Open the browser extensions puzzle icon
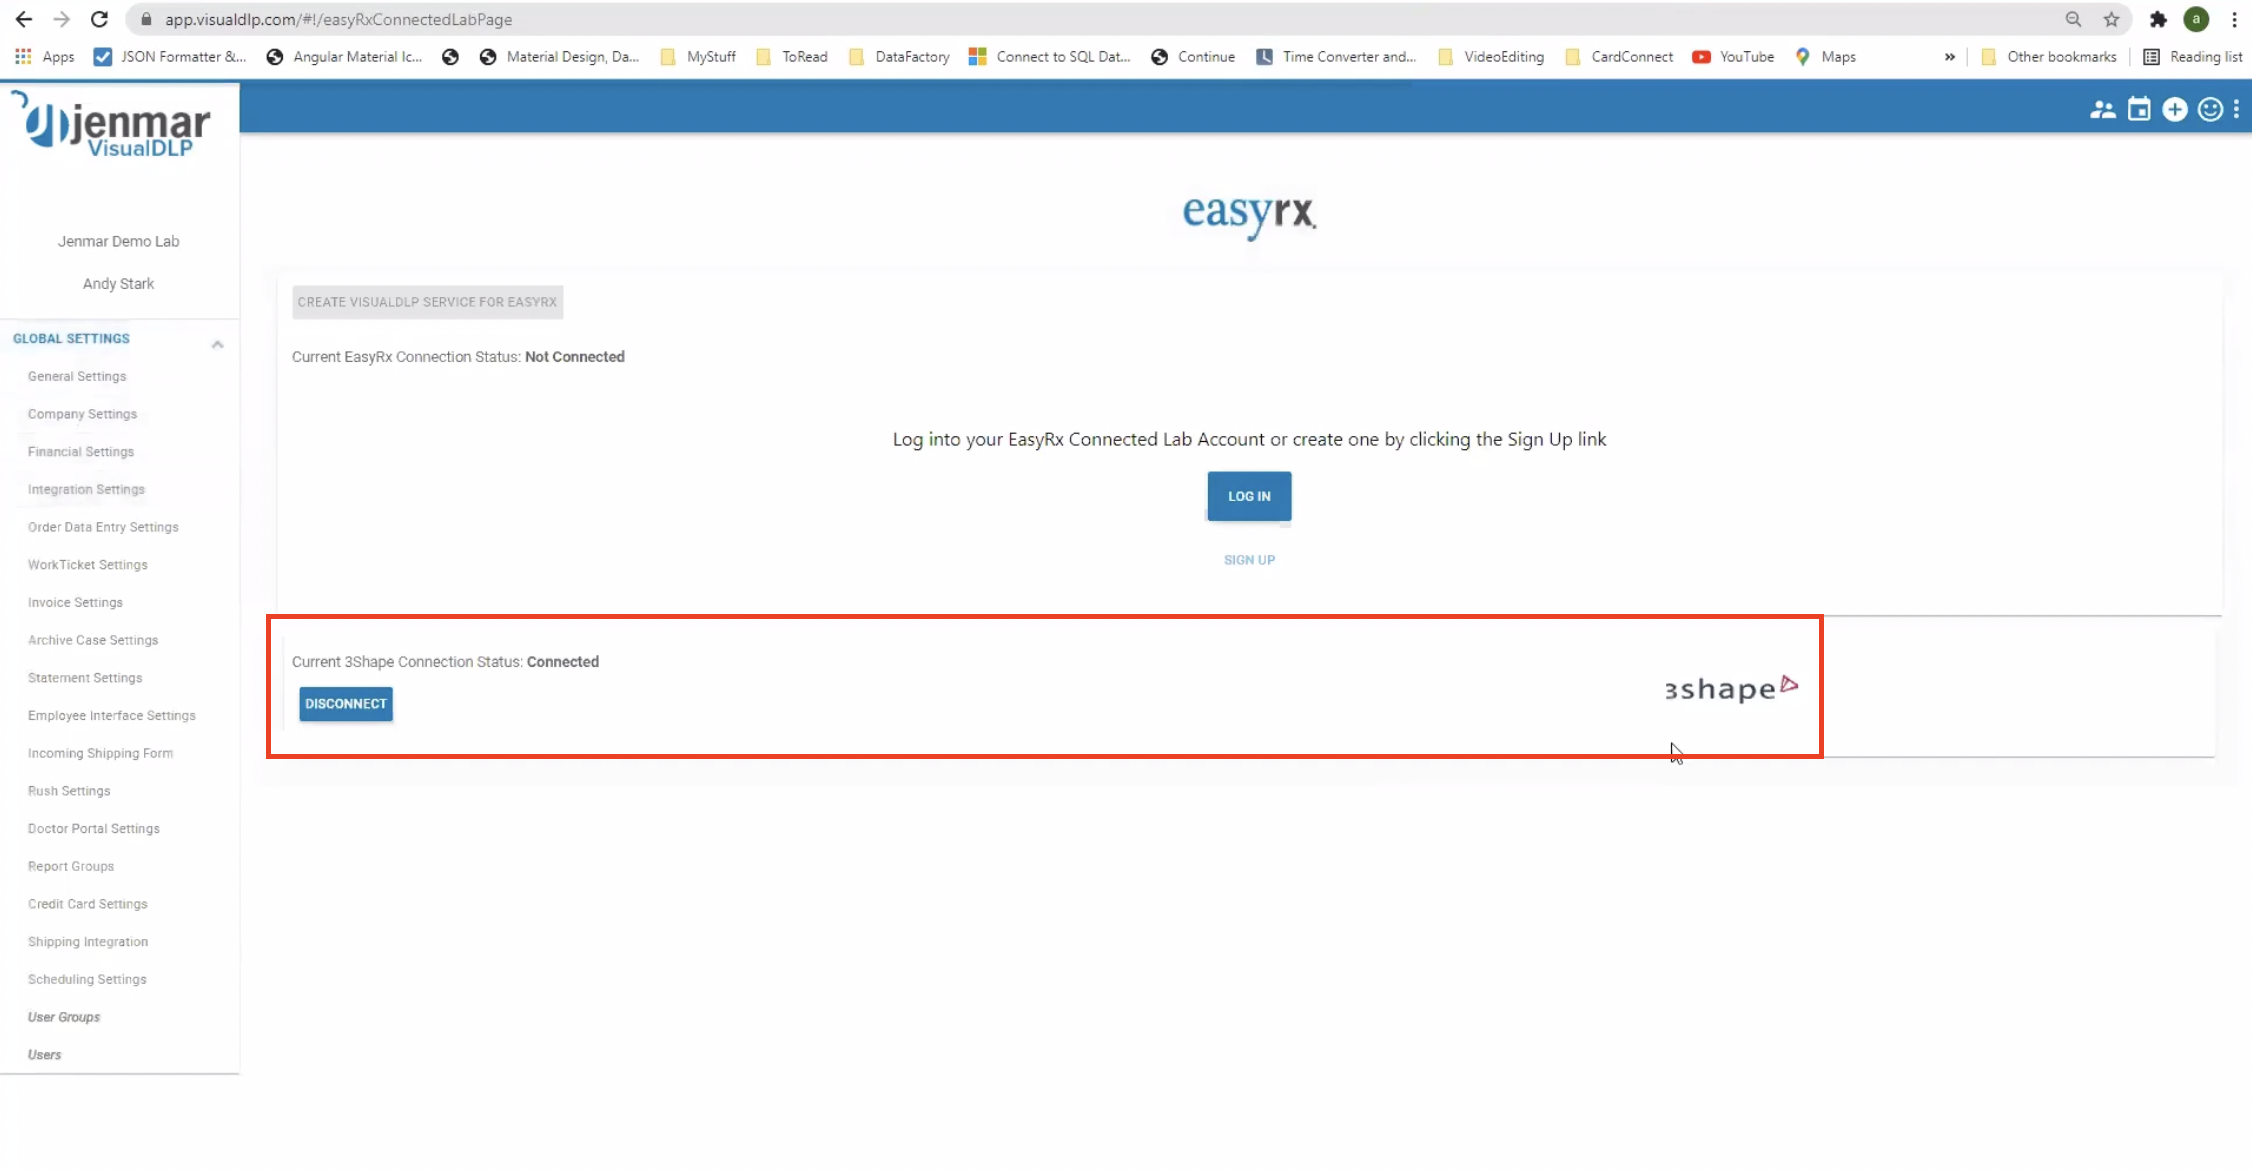 pos(2158,19)
